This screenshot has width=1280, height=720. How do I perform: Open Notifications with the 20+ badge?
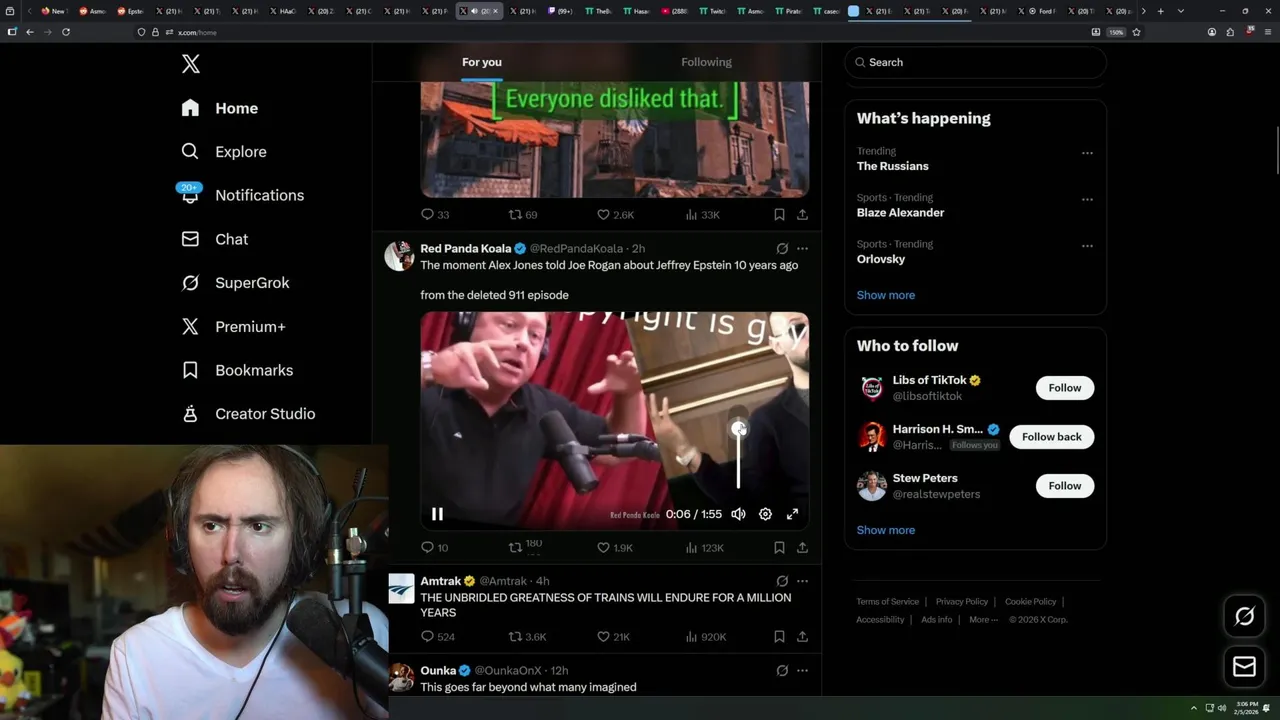242,195
